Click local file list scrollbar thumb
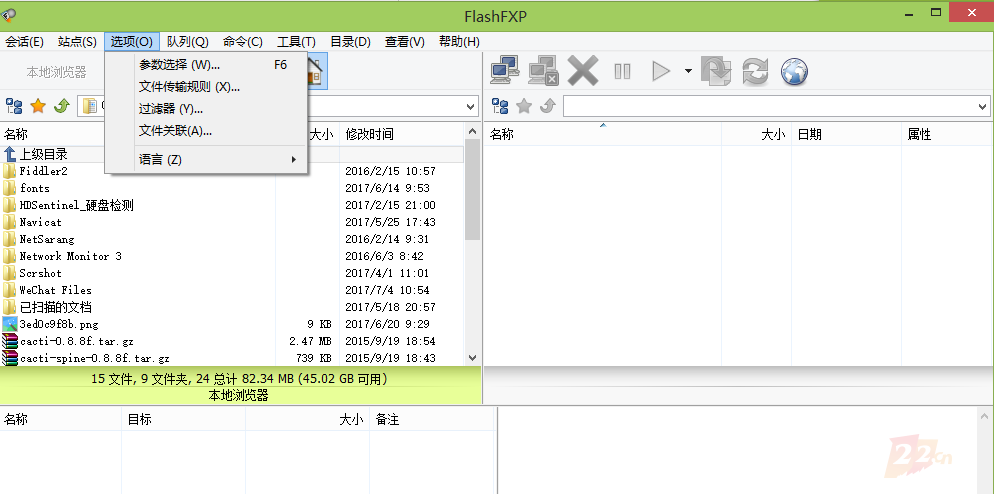Viewport: 994px width, 494px height. [x=472, y=190]
